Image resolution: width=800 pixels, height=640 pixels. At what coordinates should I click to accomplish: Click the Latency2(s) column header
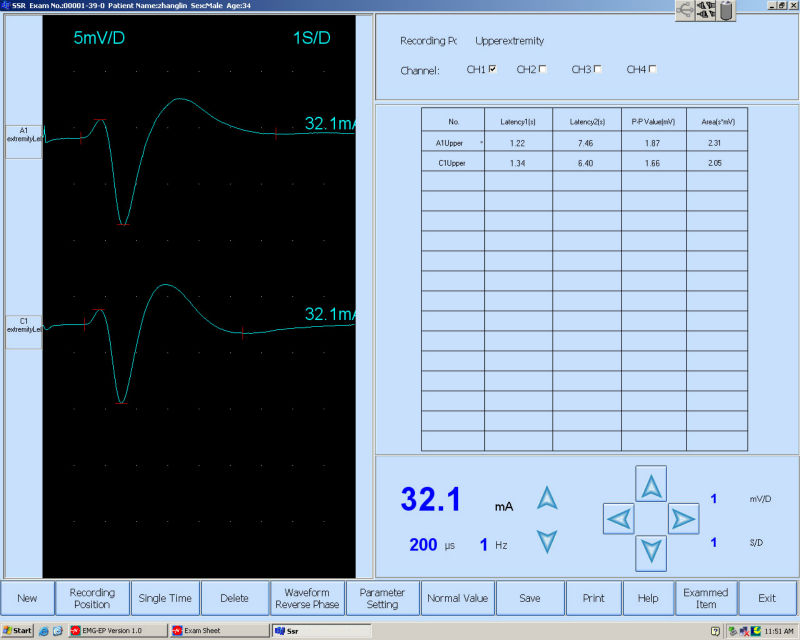pyautogui.click(x=587, y=121)
